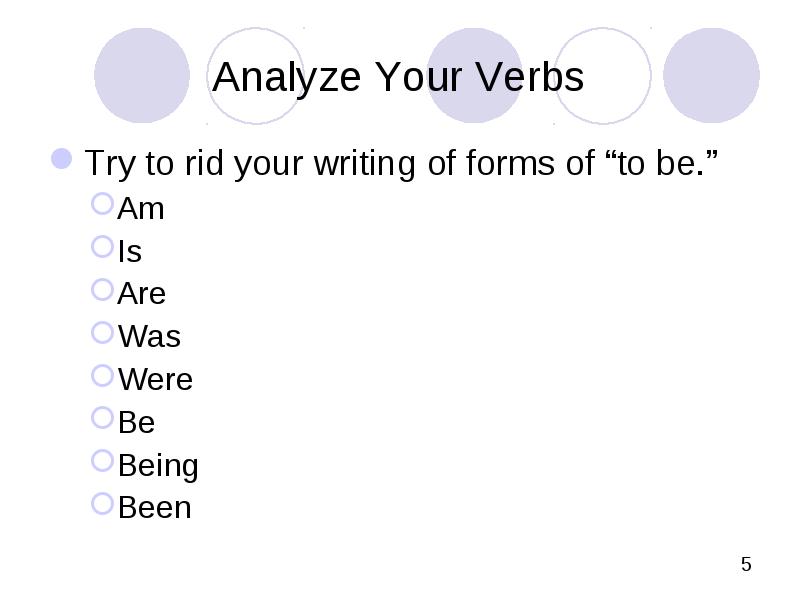
Task: Click the word Been in list
Action: click(155, 508)
